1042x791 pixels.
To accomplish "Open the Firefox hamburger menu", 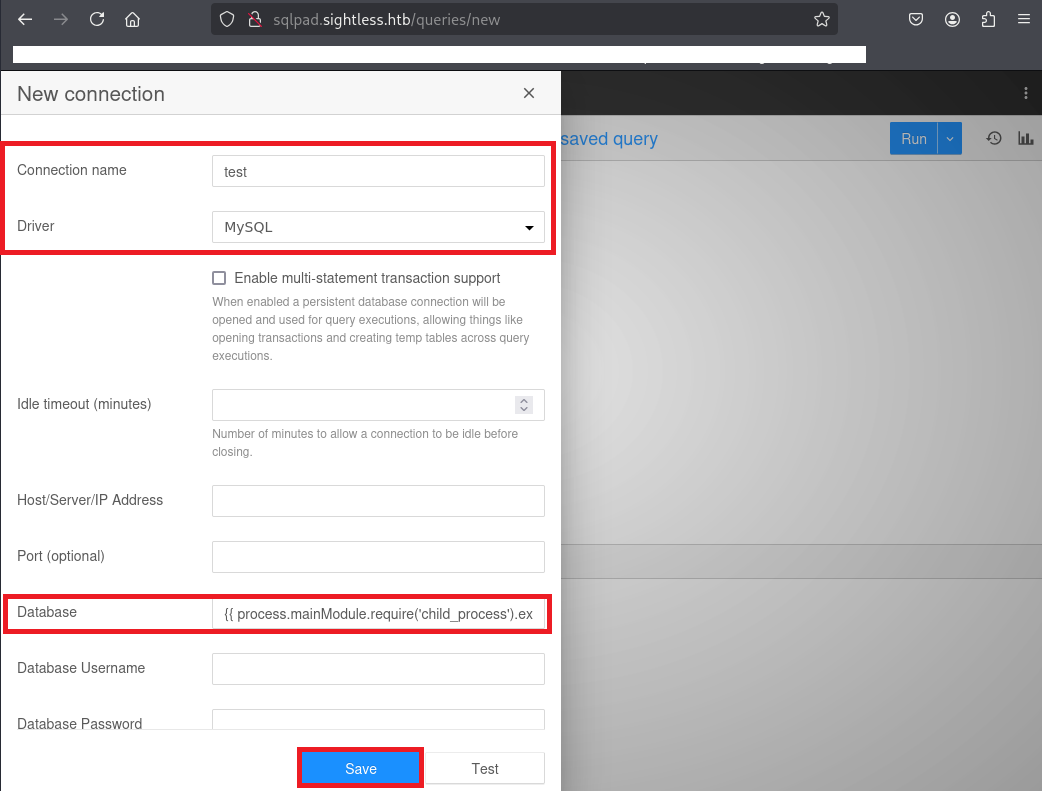I will pos(1023,19).
